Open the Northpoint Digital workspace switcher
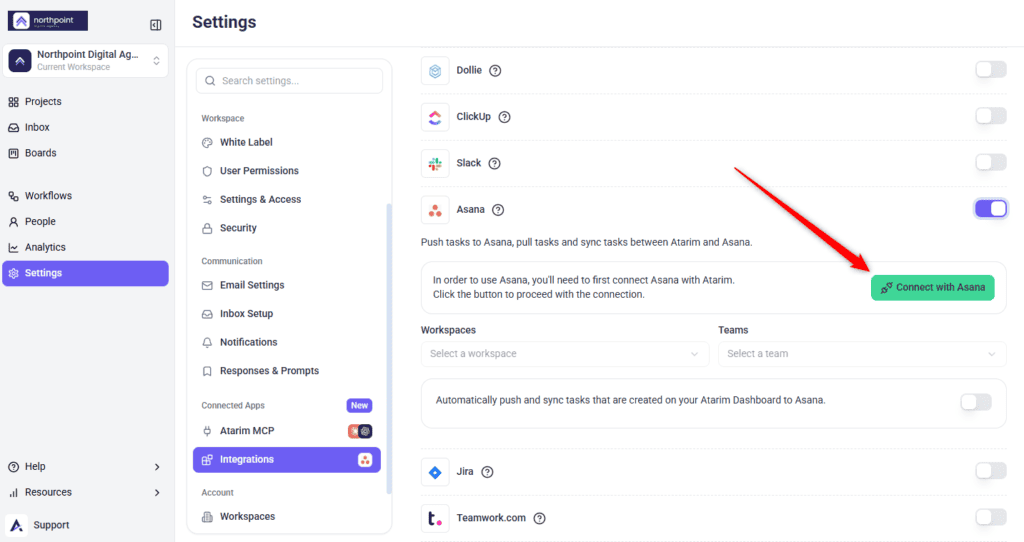 coord(86,61)
